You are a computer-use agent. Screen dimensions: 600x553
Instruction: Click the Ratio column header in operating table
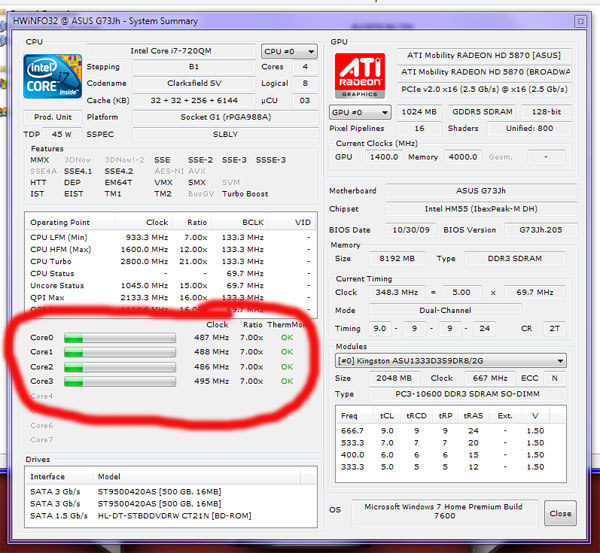[x=192, y=222]
